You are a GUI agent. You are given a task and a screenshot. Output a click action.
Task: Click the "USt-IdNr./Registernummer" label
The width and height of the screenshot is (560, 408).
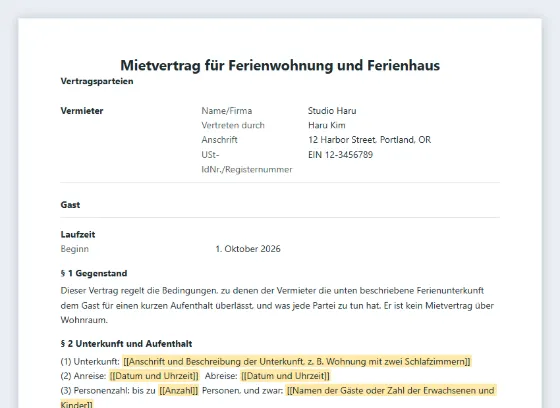[247, 162]
